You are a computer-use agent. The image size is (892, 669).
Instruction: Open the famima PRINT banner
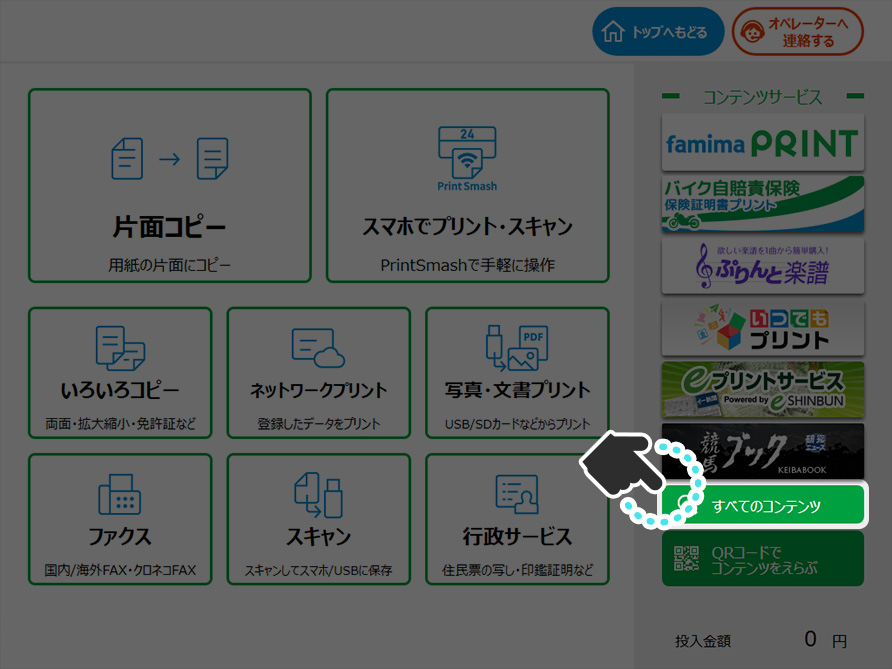(762, 143)
